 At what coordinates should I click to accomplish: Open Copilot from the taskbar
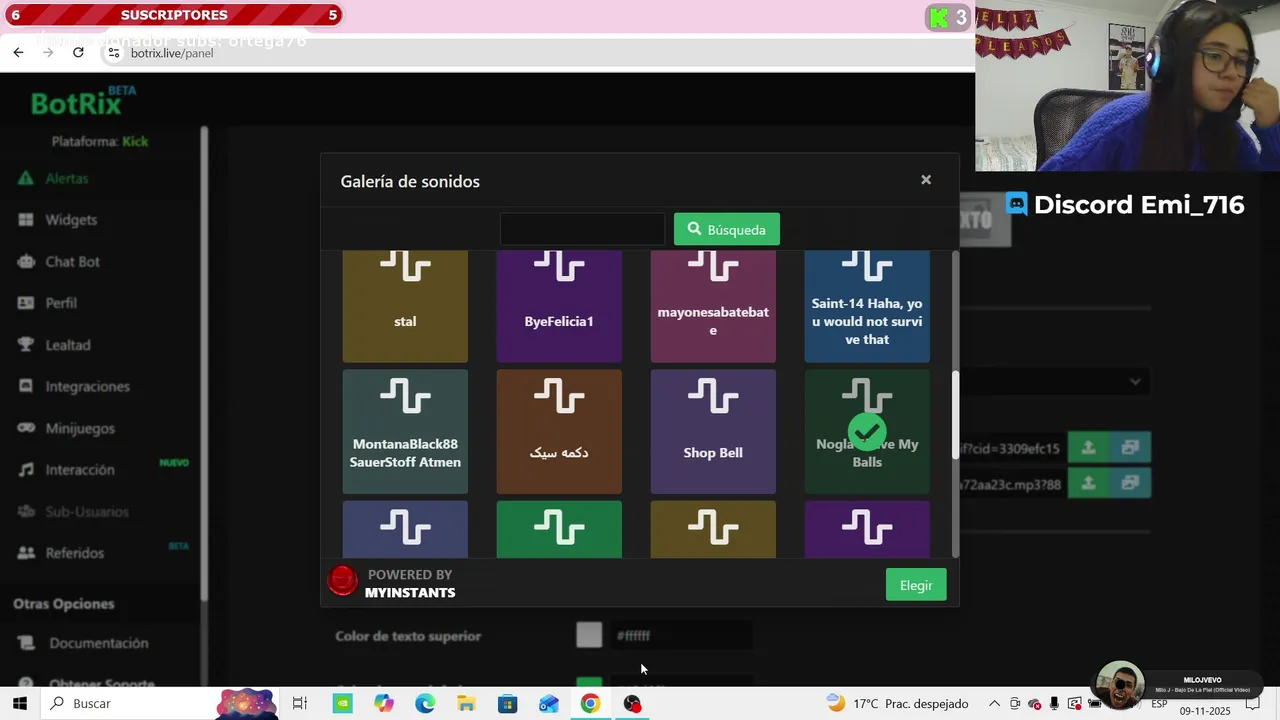tap(384, 704)
